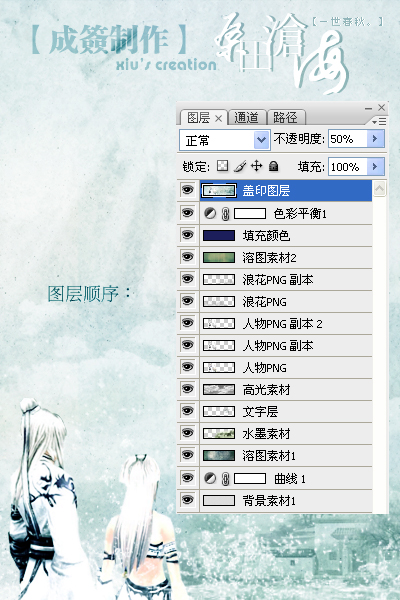Switch to the 通道 tab
This screenshot has height=600, width=400.
(x=246, y=117)
